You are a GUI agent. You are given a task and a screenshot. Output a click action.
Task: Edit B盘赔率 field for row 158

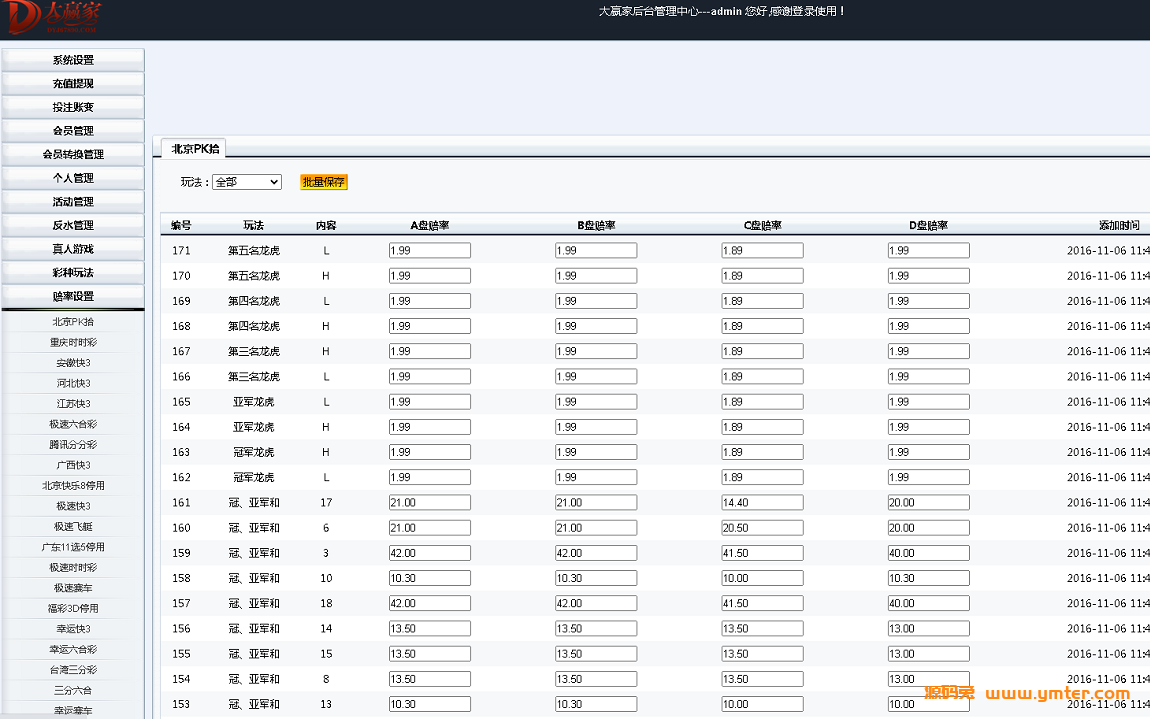coord(596,578)
